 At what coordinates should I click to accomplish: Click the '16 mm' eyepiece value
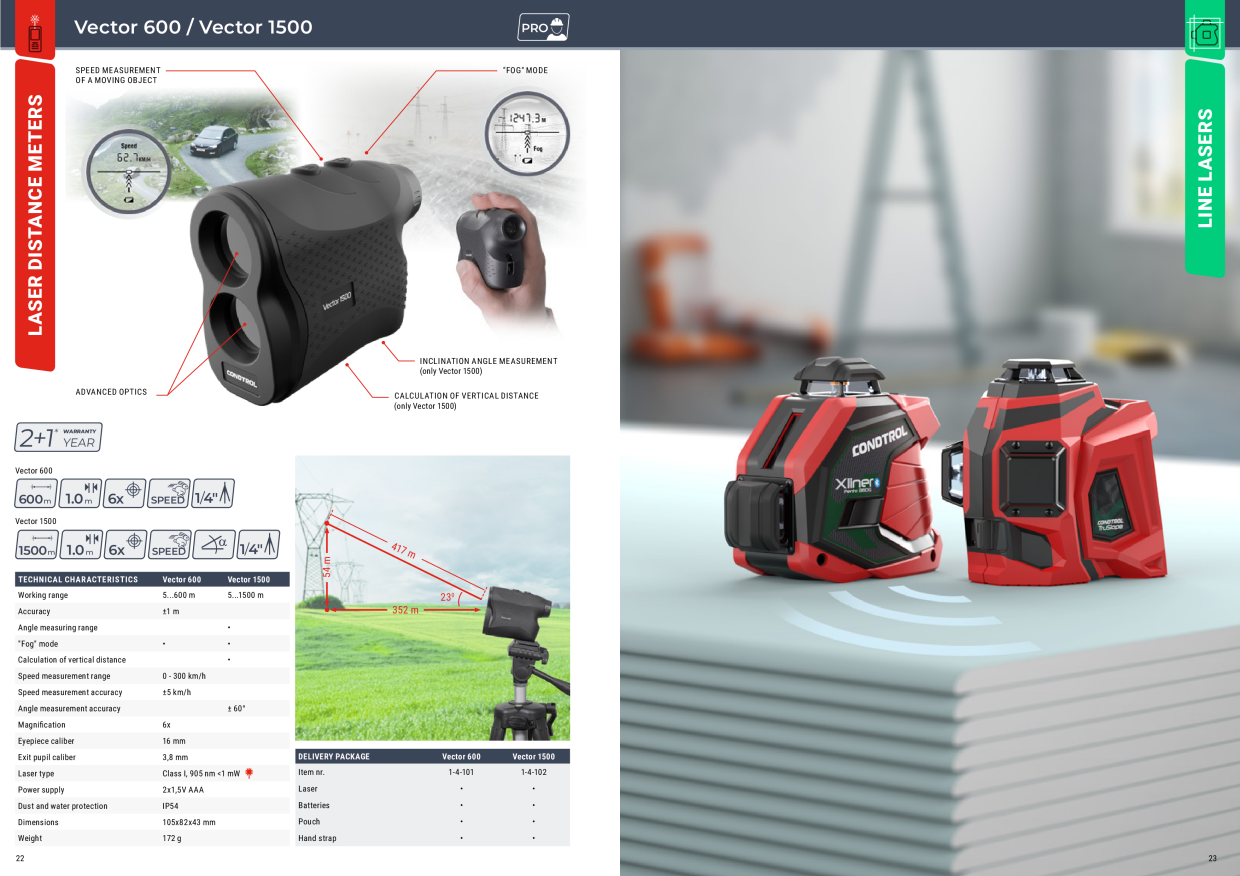pos(174,741)
